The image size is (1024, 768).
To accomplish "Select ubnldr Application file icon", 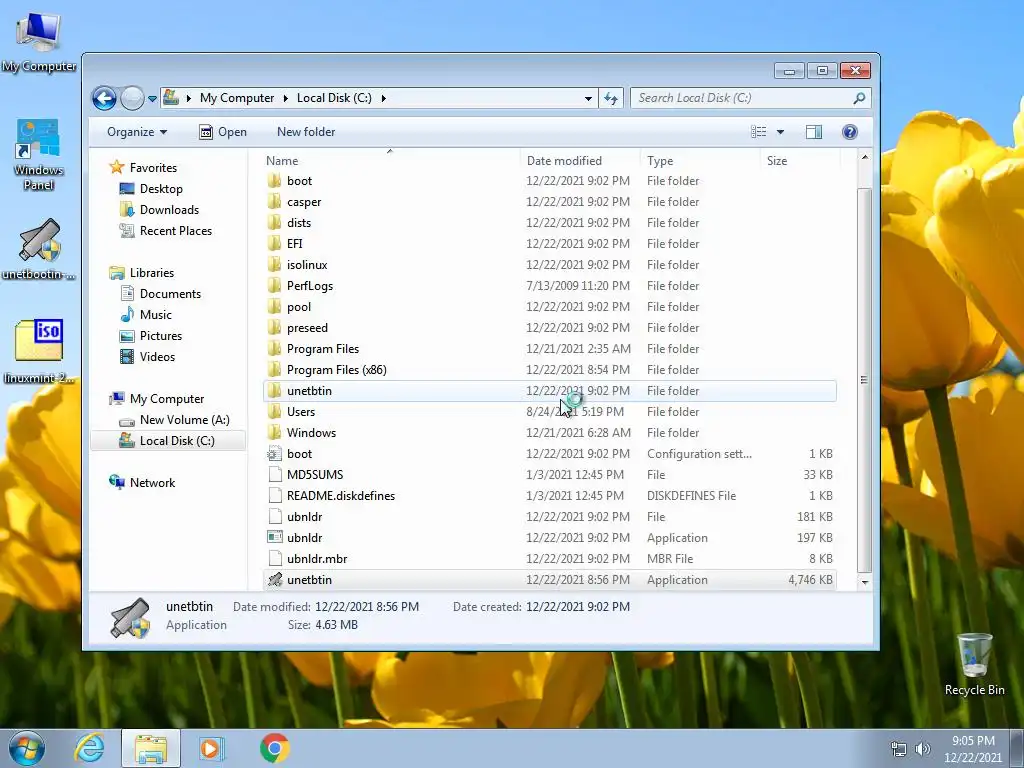I will click(x=275, y=537).
